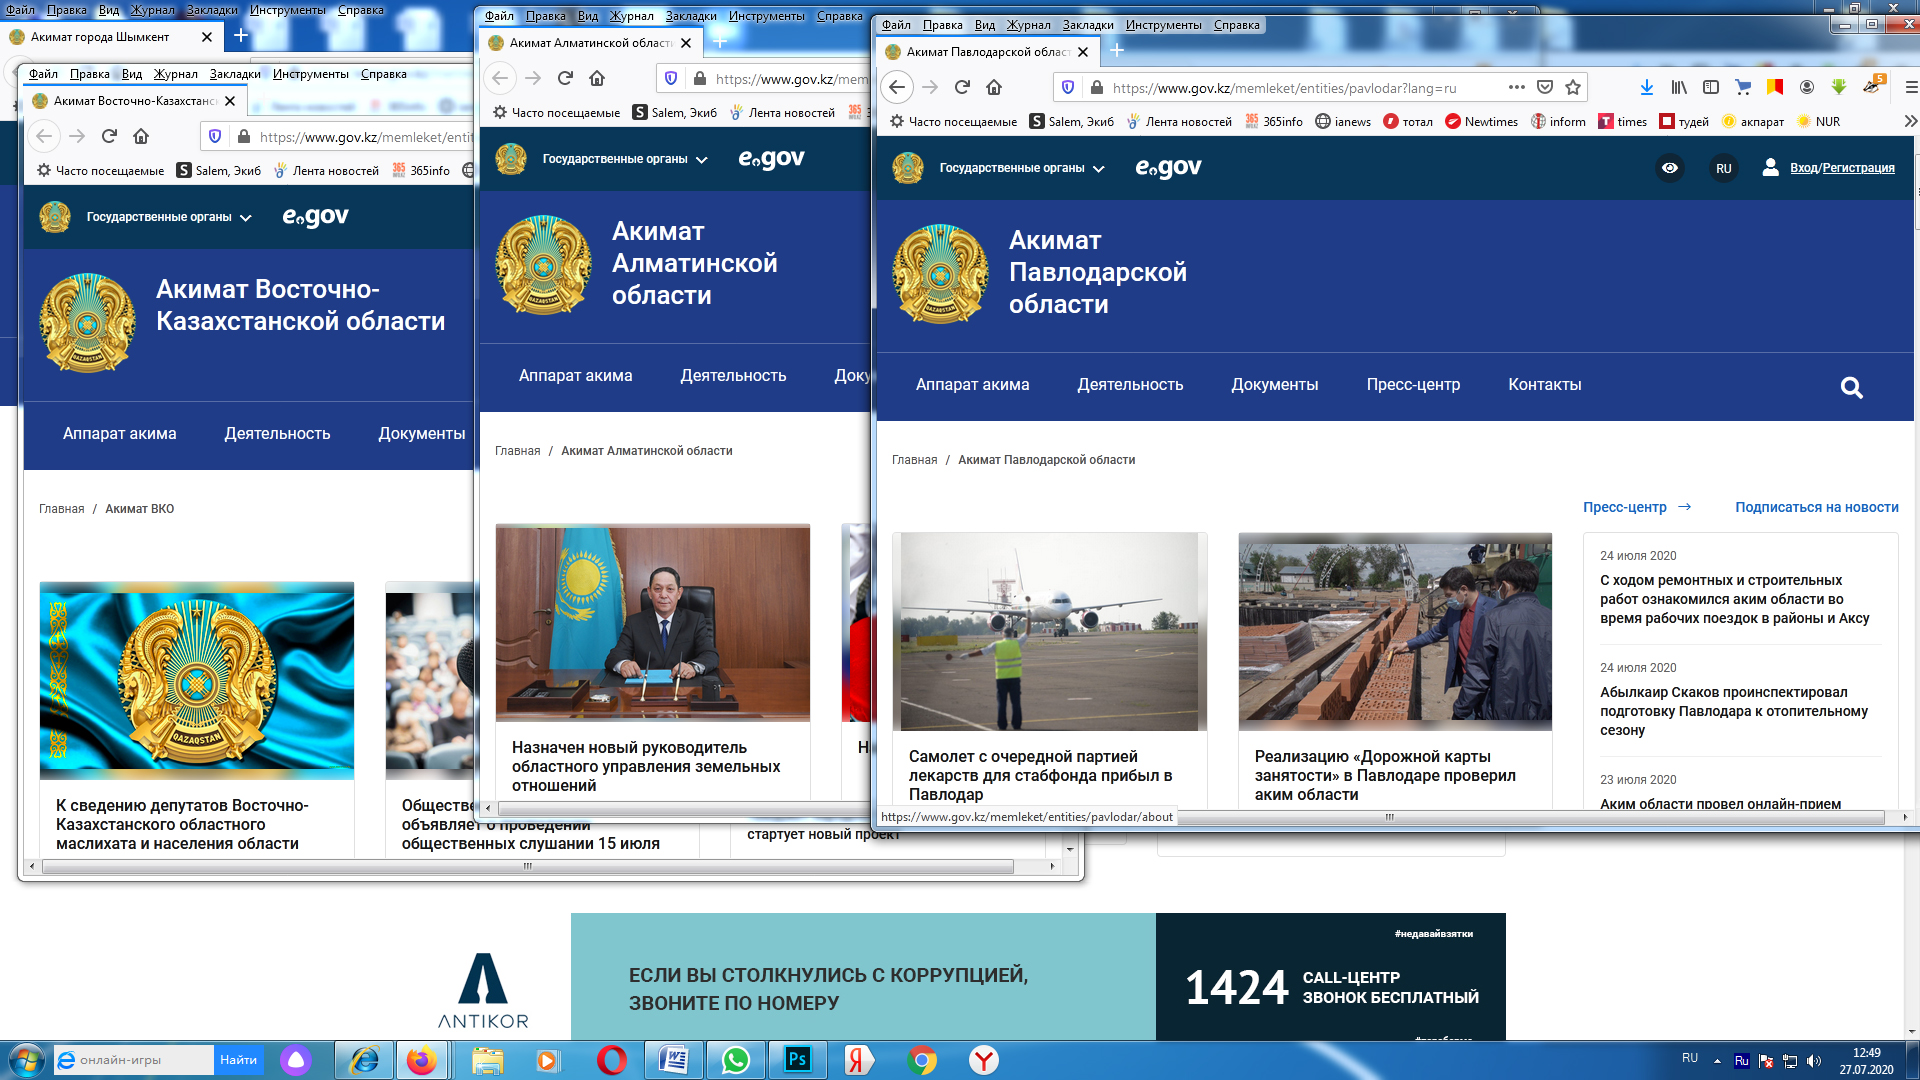Click the Pavlodar window's horizontal scrollbar

(1388, 817)
